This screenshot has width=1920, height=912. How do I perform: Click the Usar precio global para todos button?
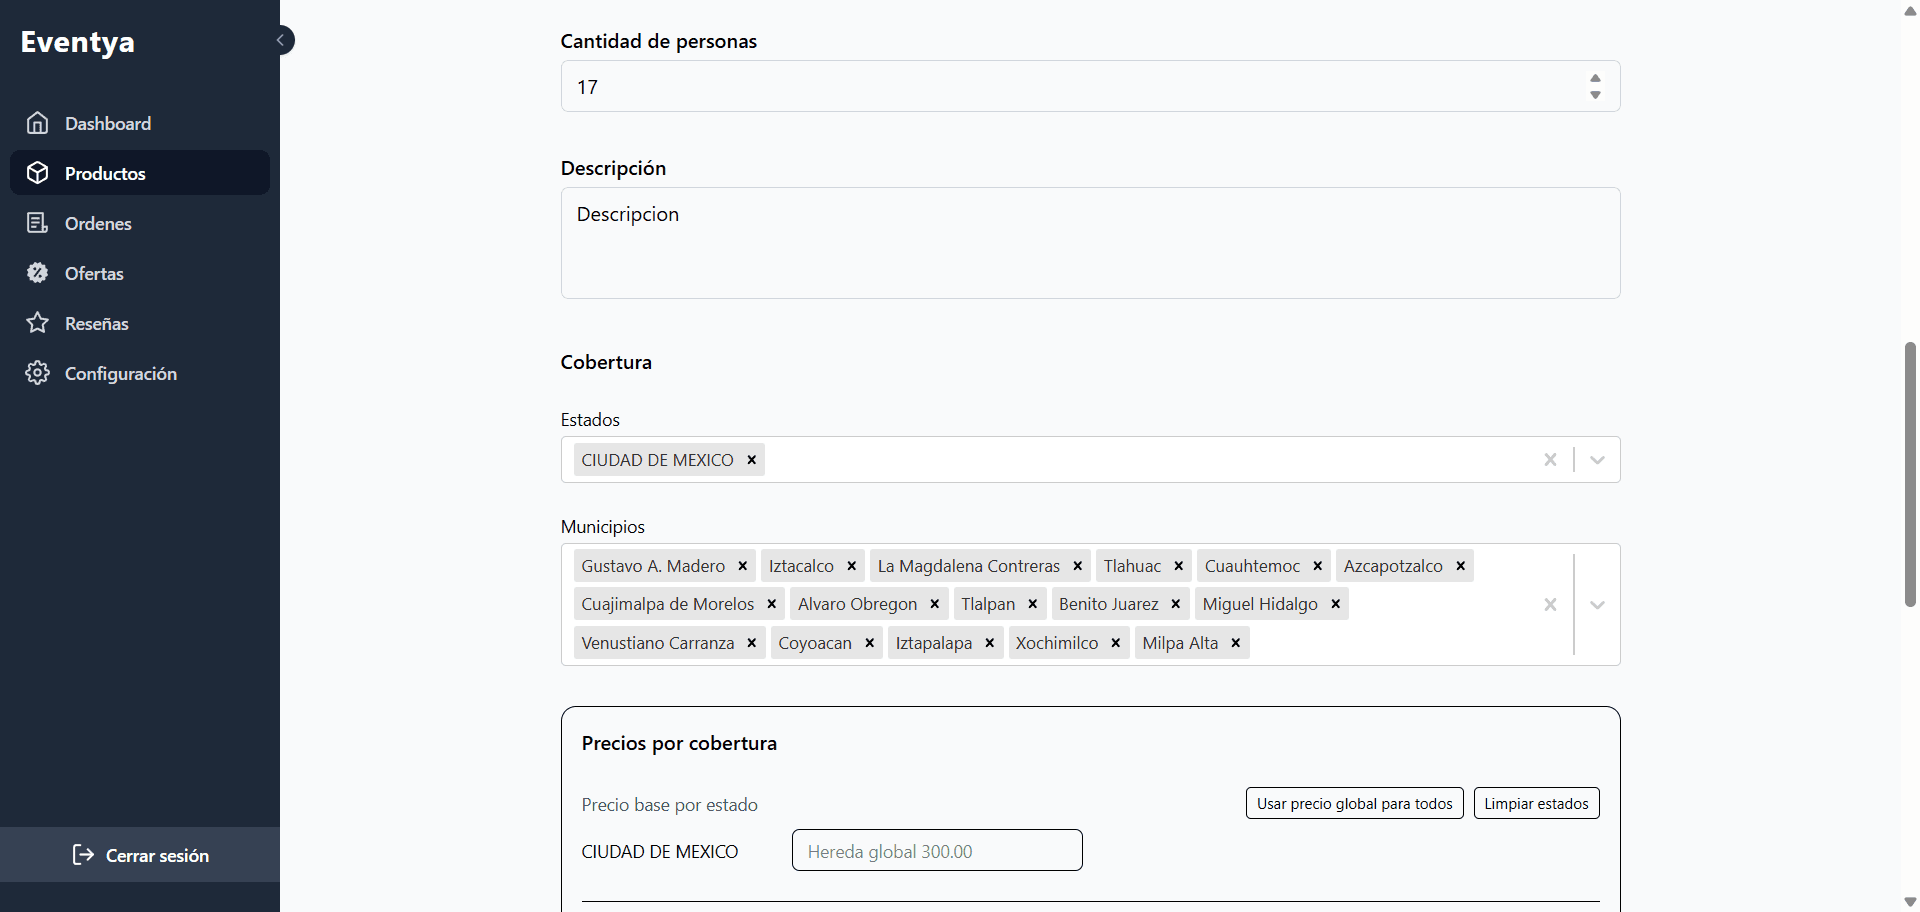1354,803
